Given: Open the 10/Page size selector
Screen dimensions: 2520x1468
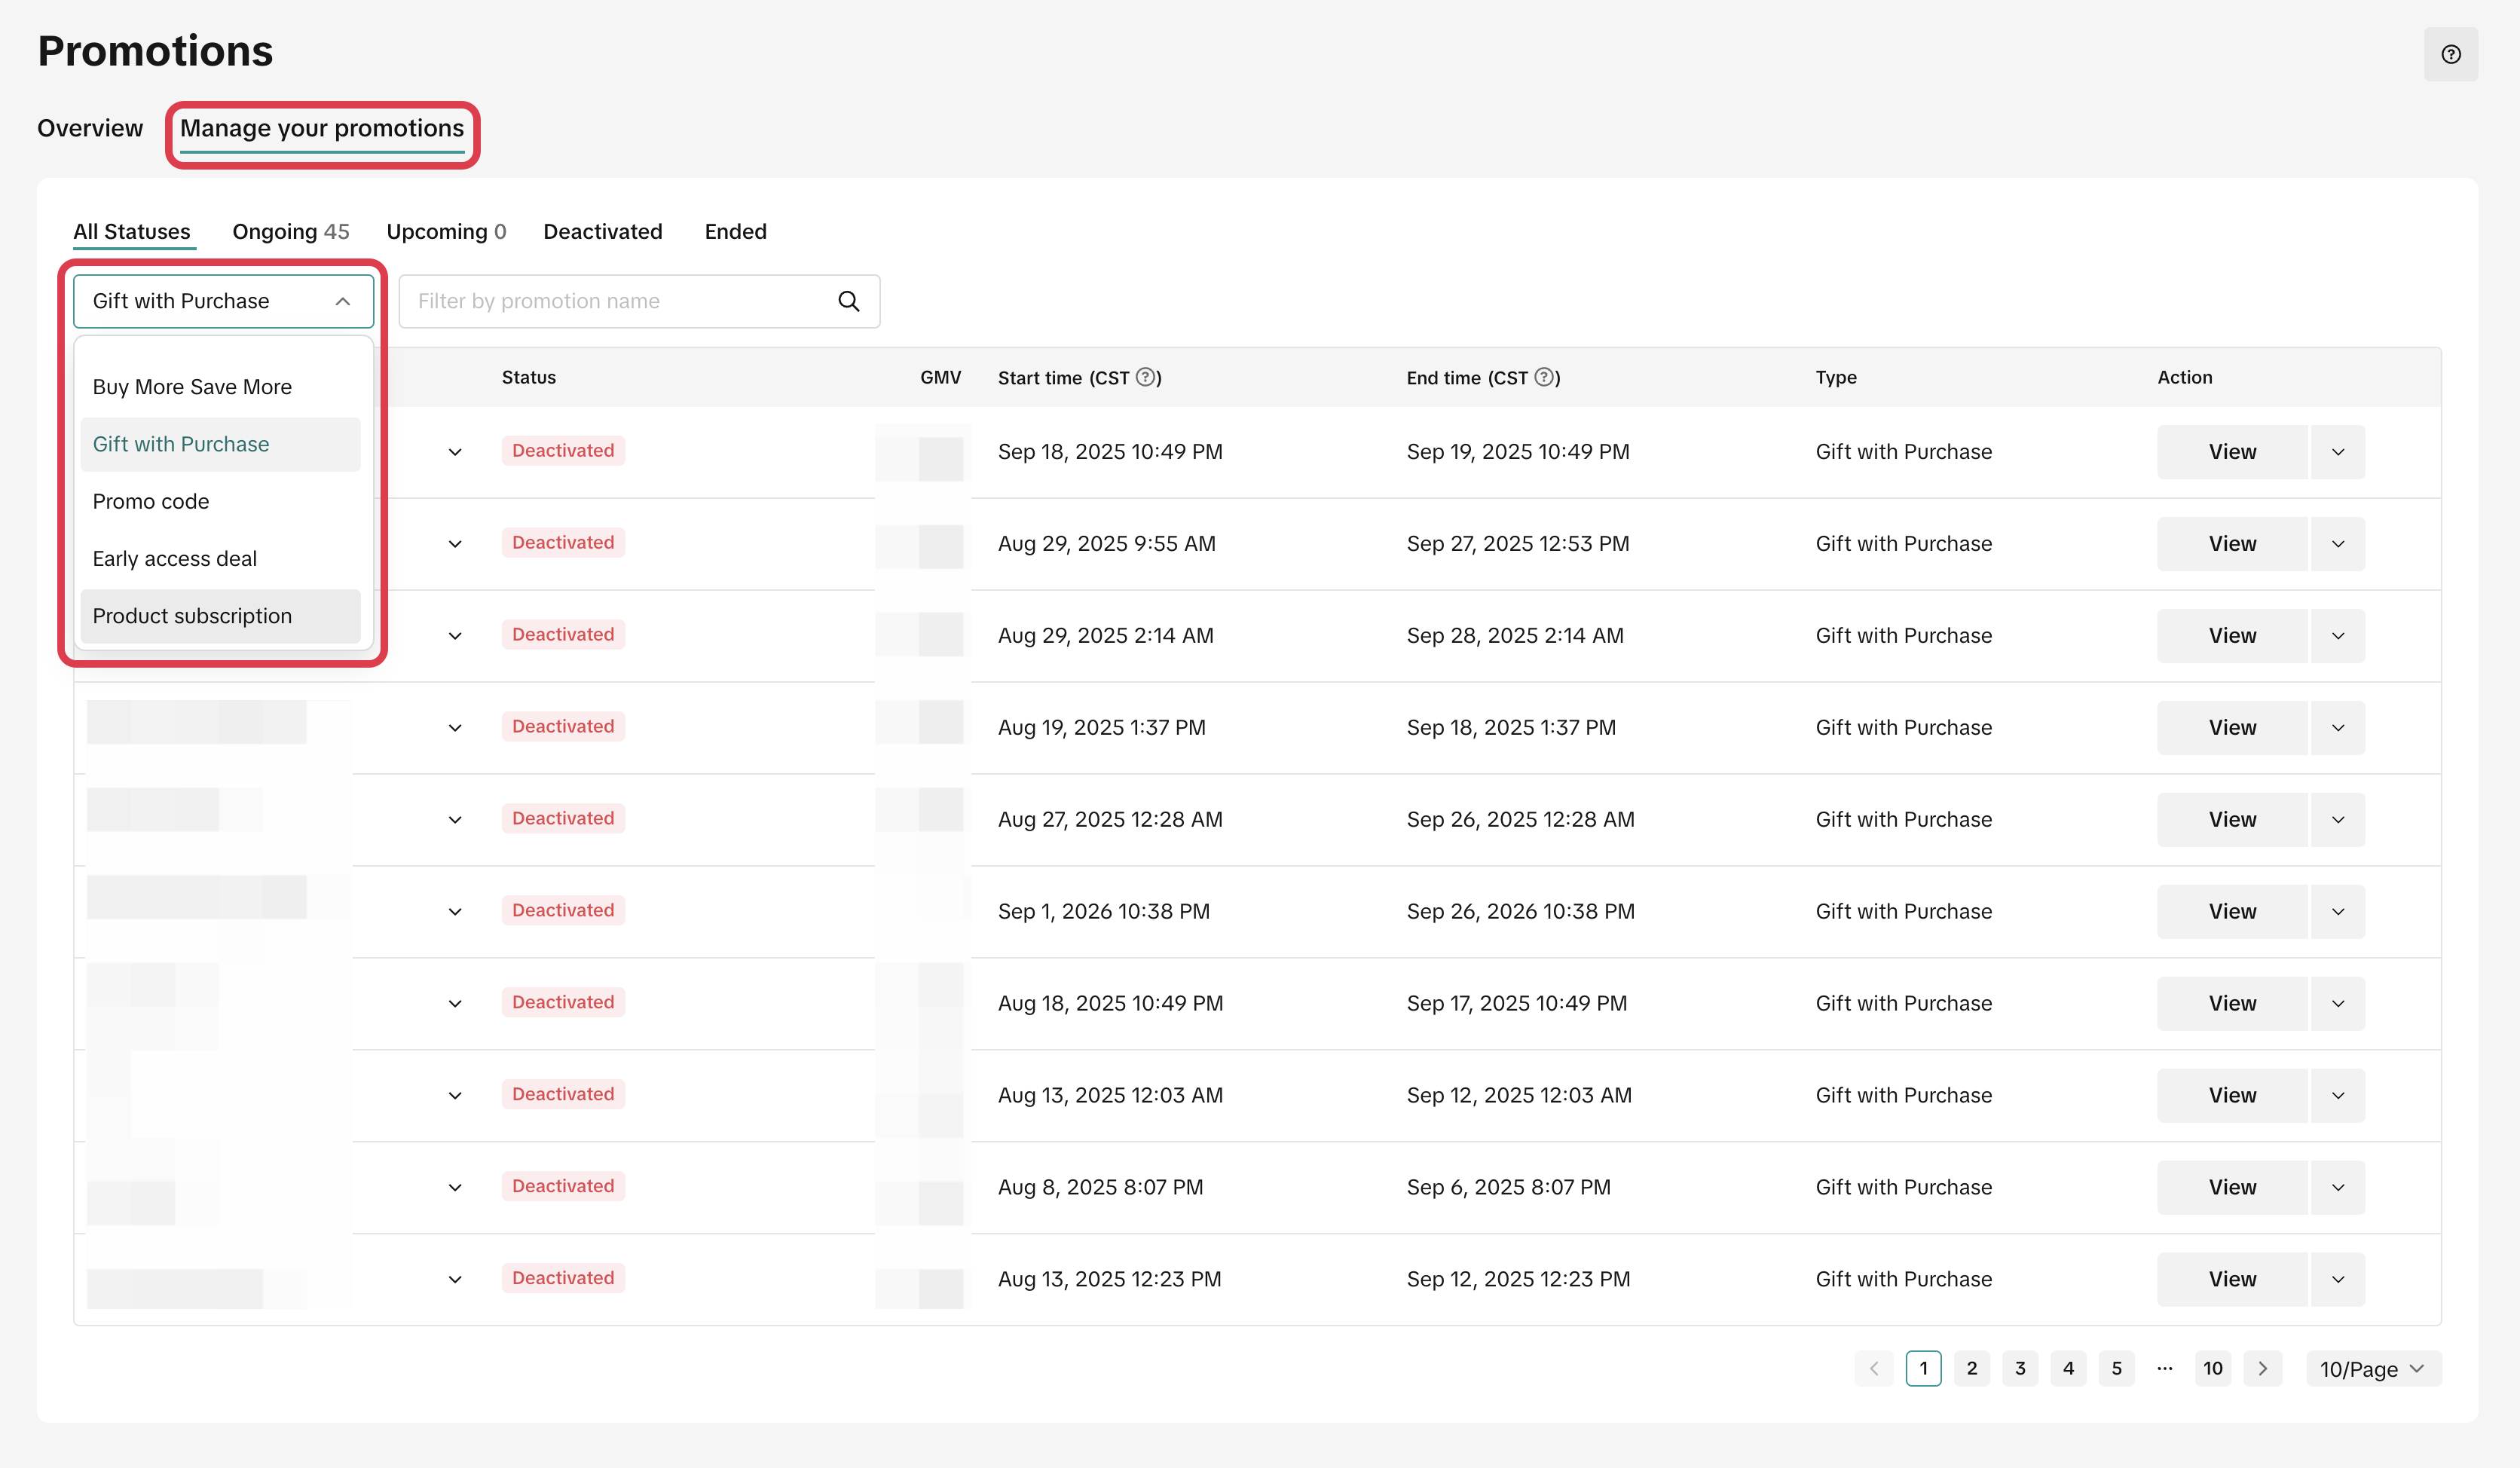Looking at the screenshot, I should tap(2372, 1368).
